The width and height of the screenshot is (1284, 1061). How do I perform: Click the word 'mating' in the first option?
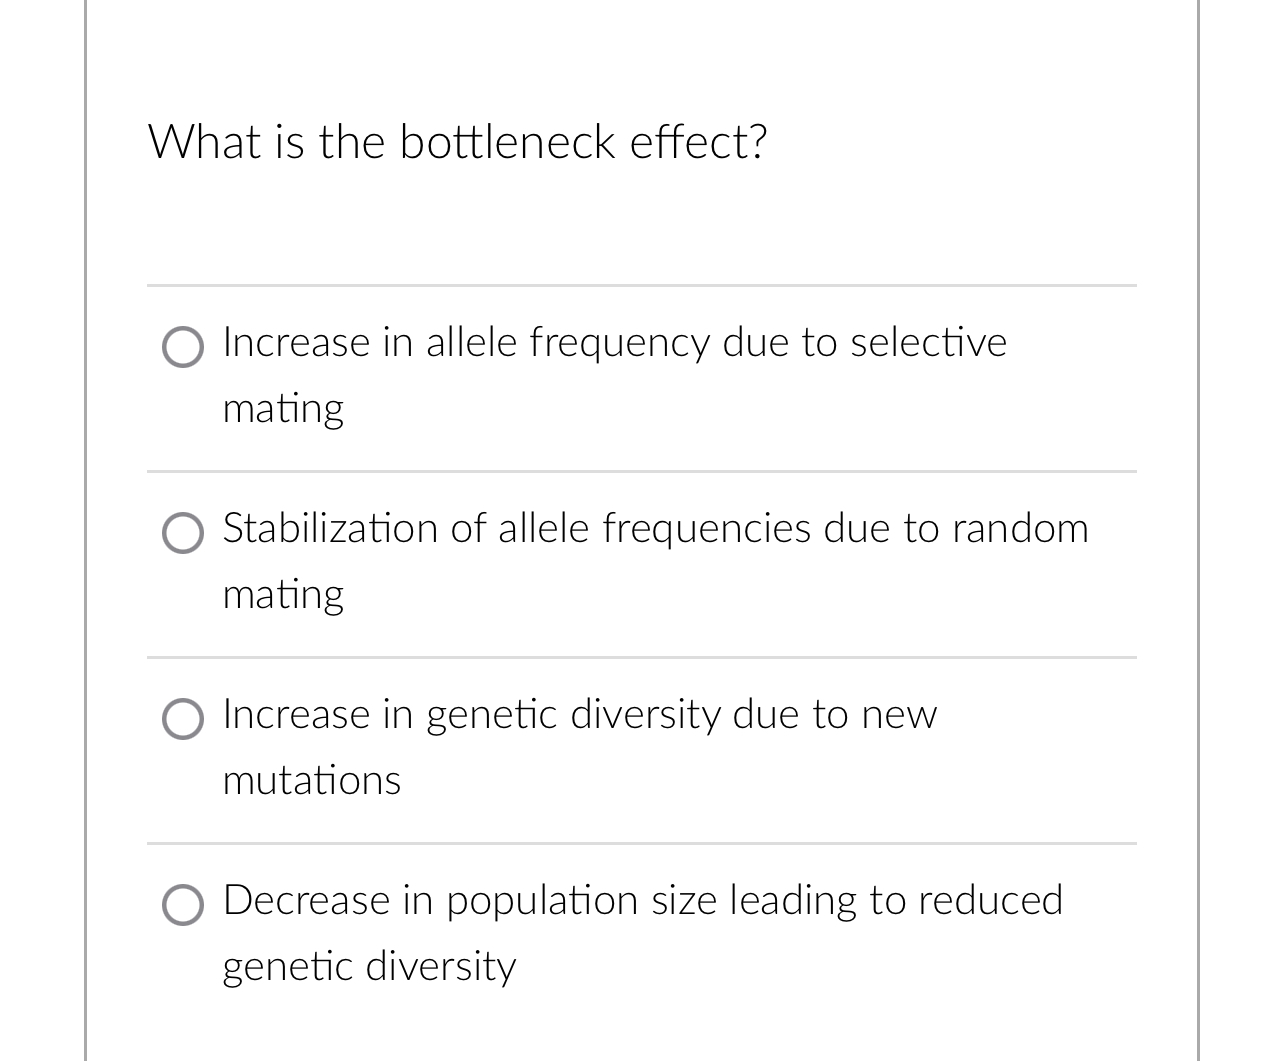coord(283,408)
